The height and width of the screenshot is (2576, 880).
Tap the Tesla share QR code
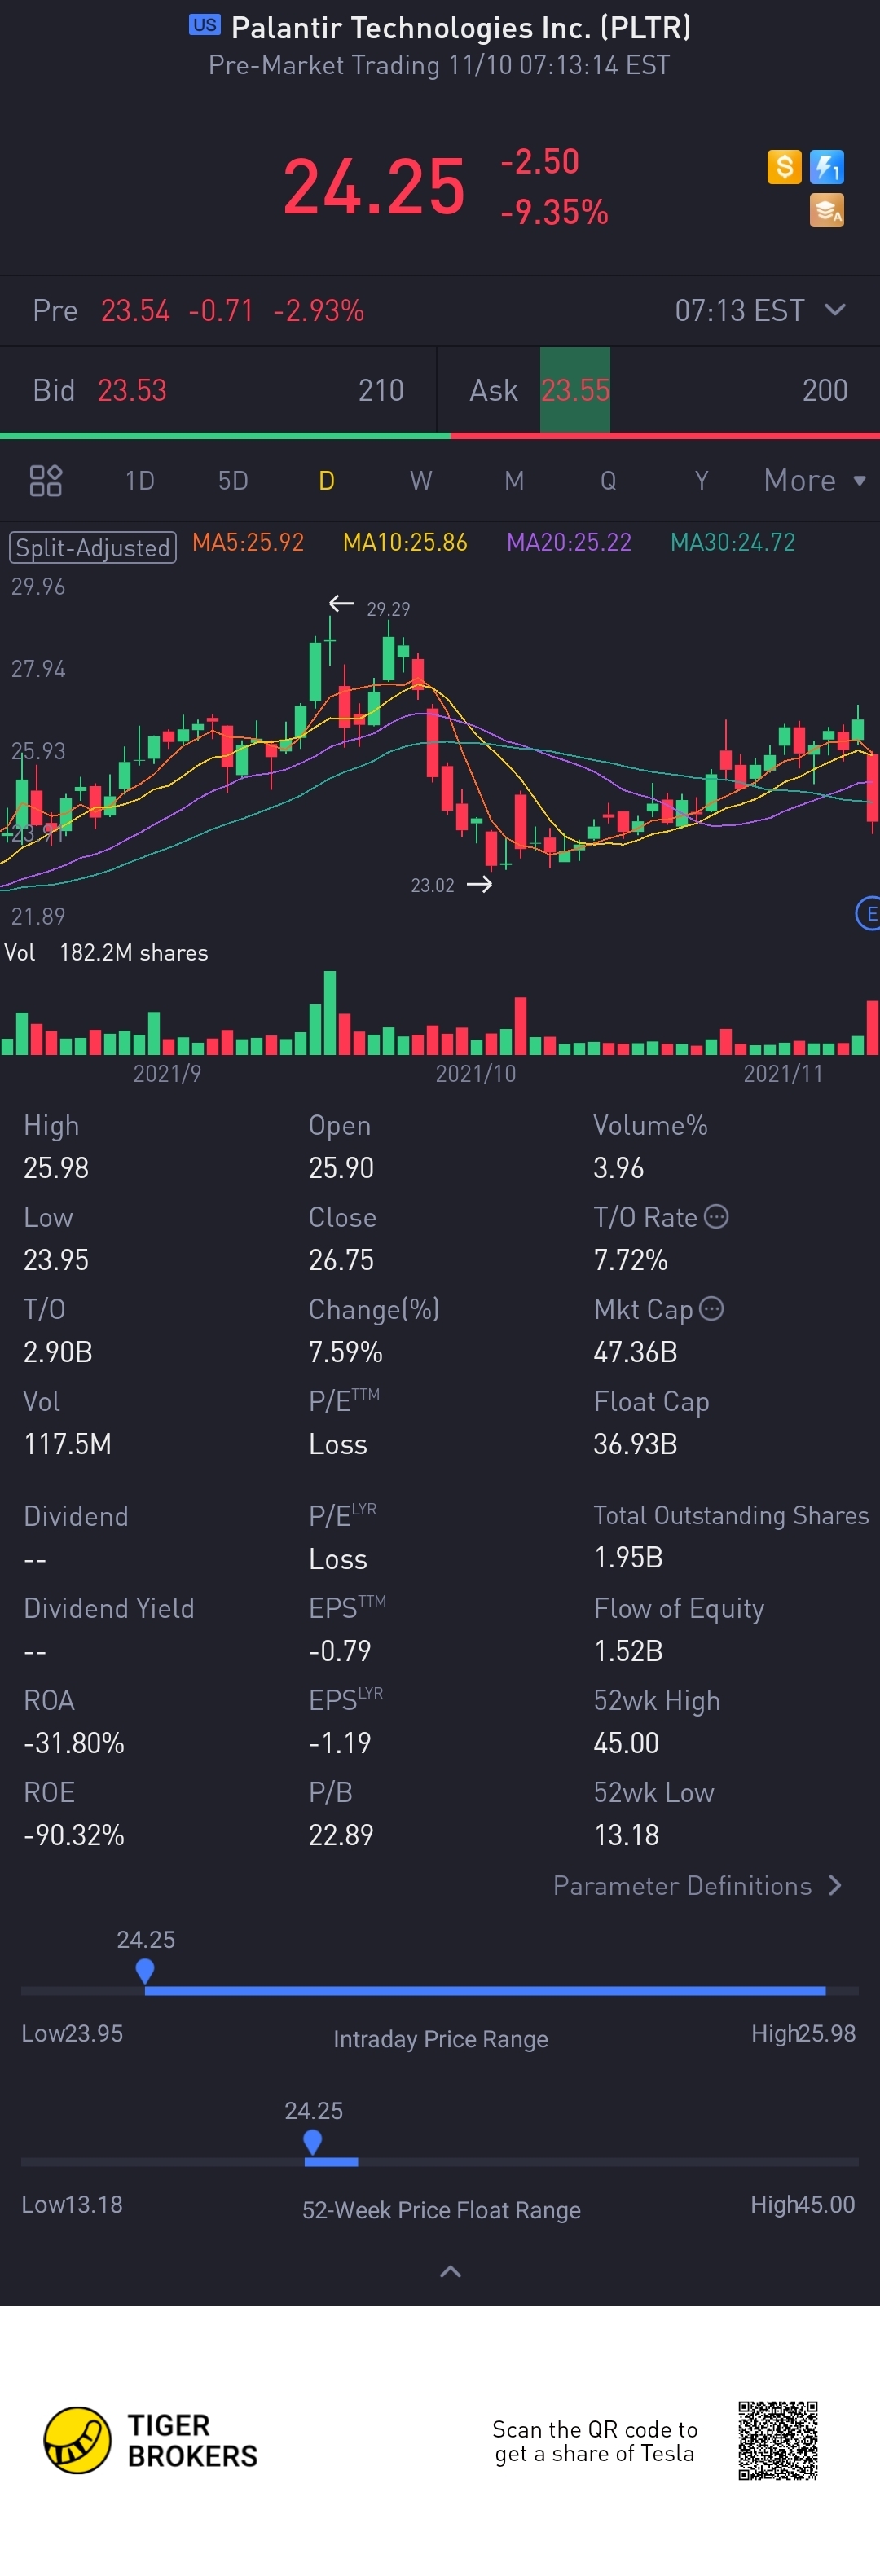778,2440
